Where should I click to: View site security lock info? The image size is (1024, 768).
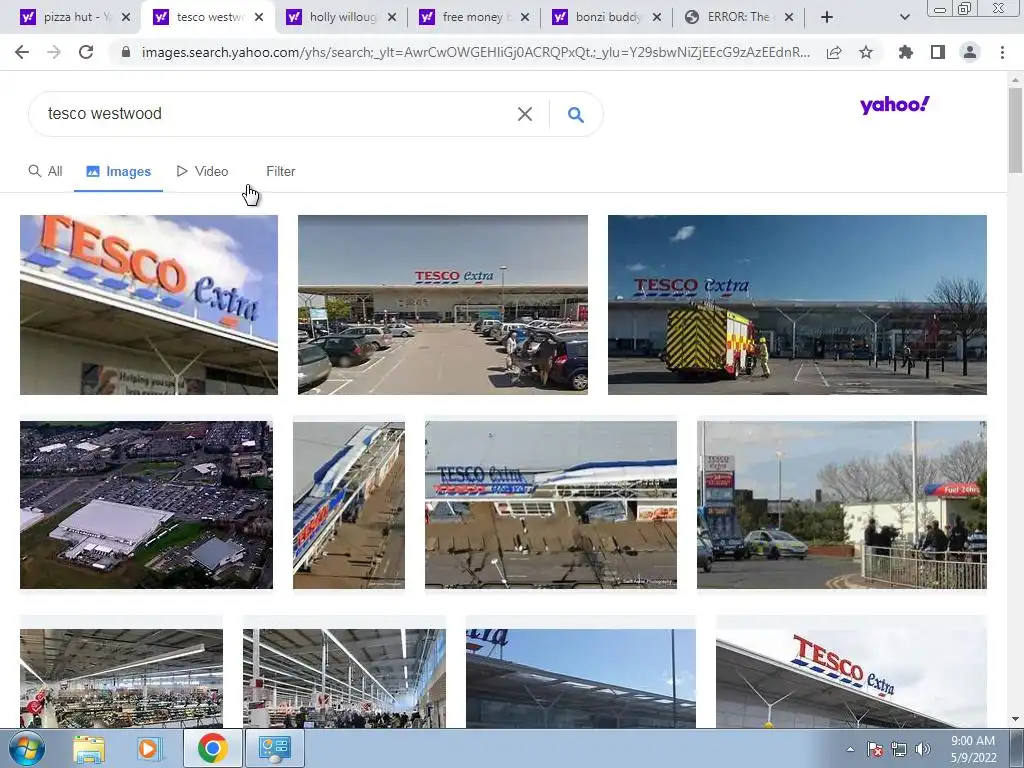(x=126, y=52)
